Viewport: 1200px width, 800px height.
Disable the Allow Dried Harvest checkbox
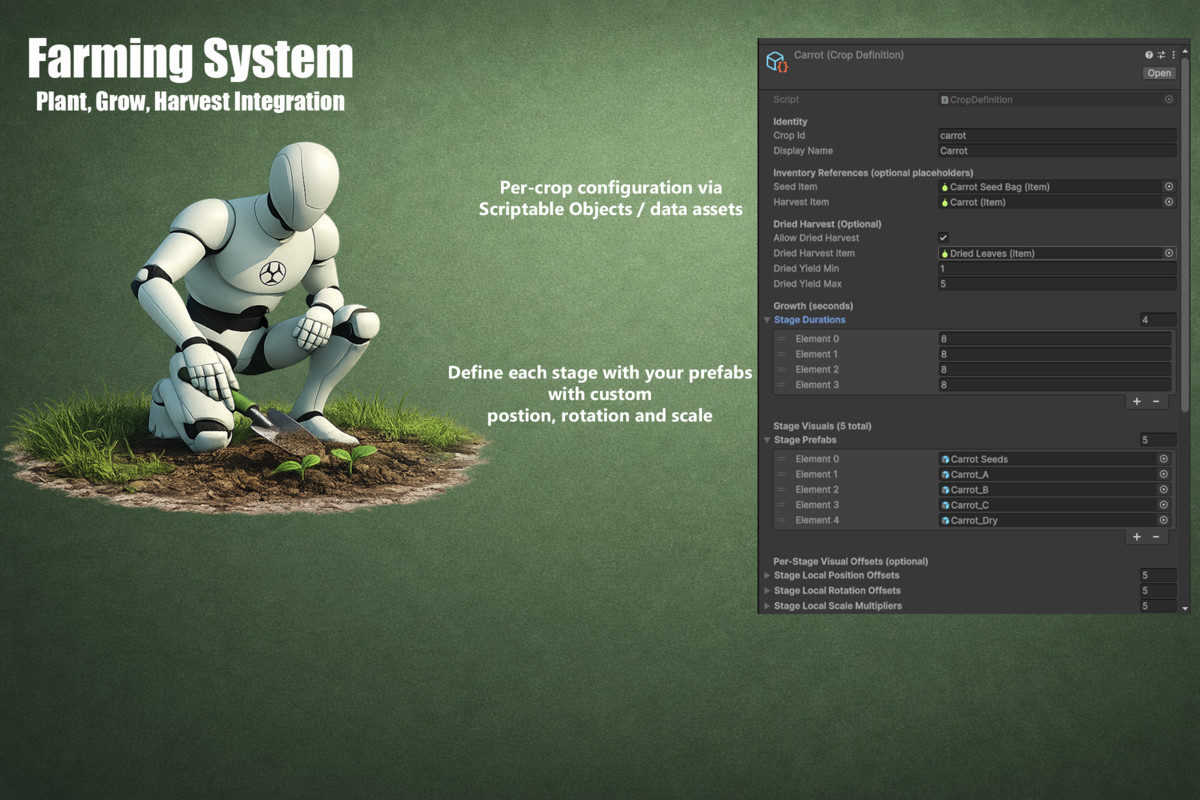941,238
